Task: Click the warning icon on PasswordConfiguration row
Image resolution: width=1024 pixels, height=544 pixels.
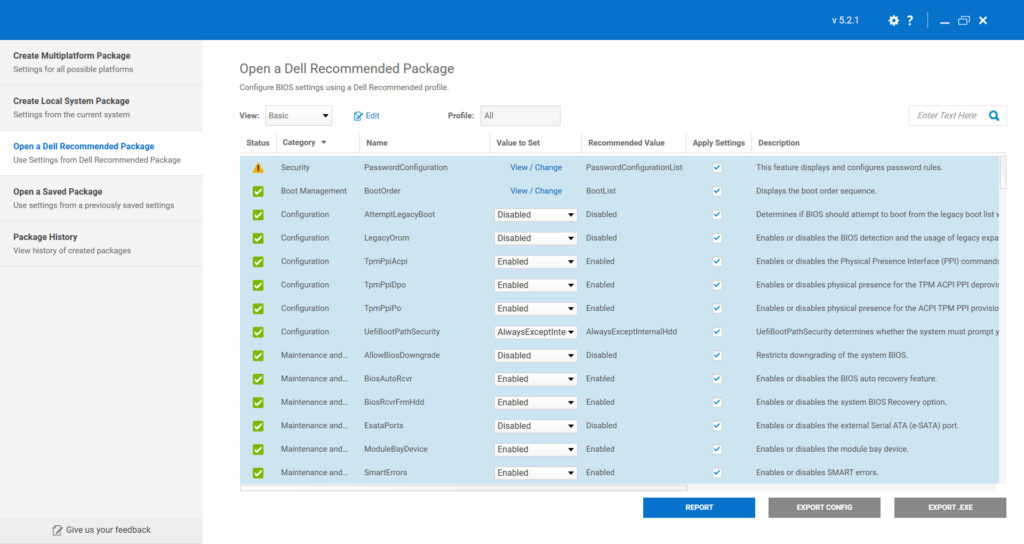Action: pos(258,168)
